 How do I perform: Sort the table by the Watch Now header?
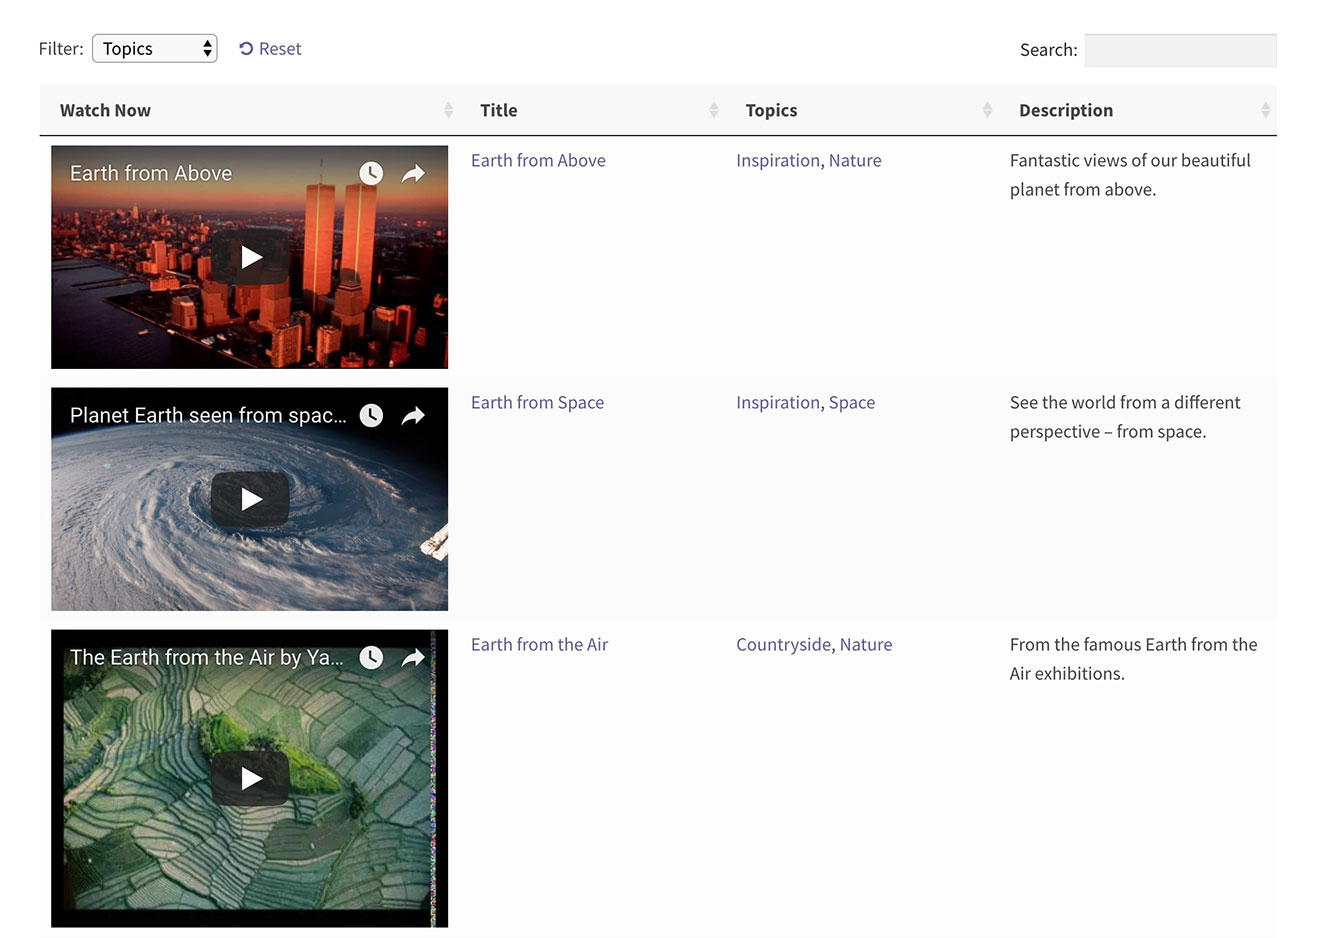pos(105,110)
